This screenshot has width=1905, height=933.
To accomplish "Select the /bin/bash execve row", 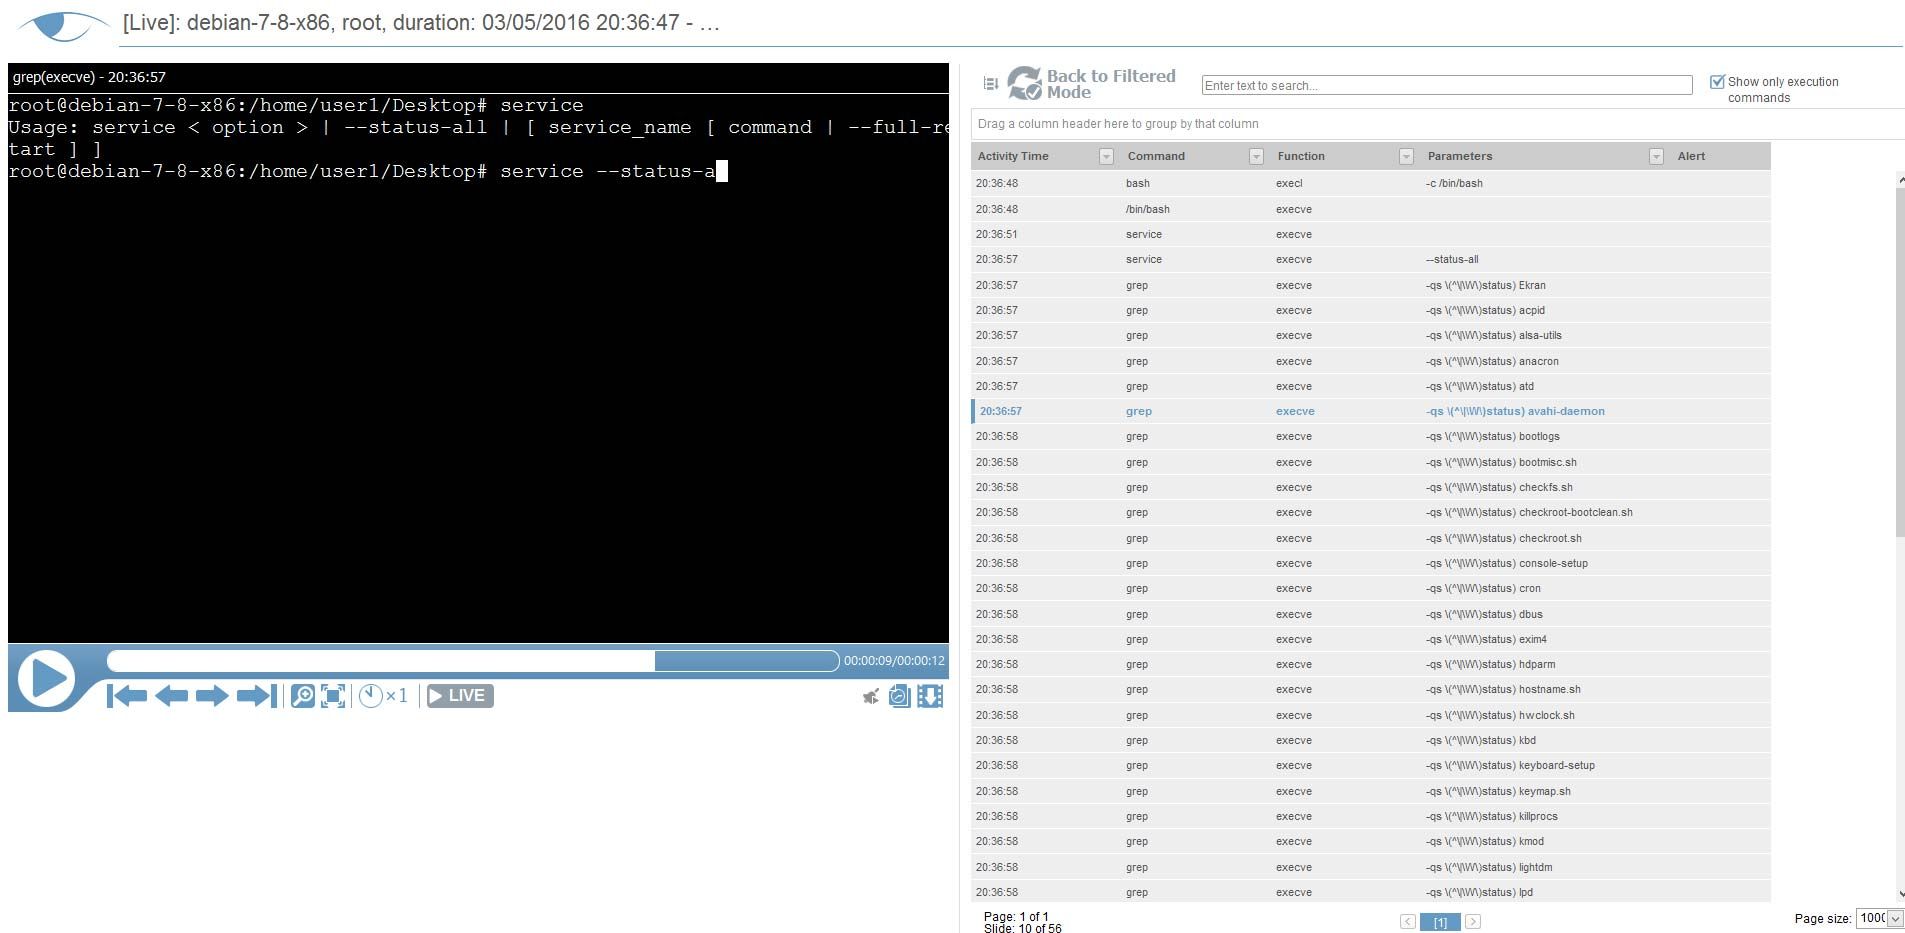I will pos(1370,209).
